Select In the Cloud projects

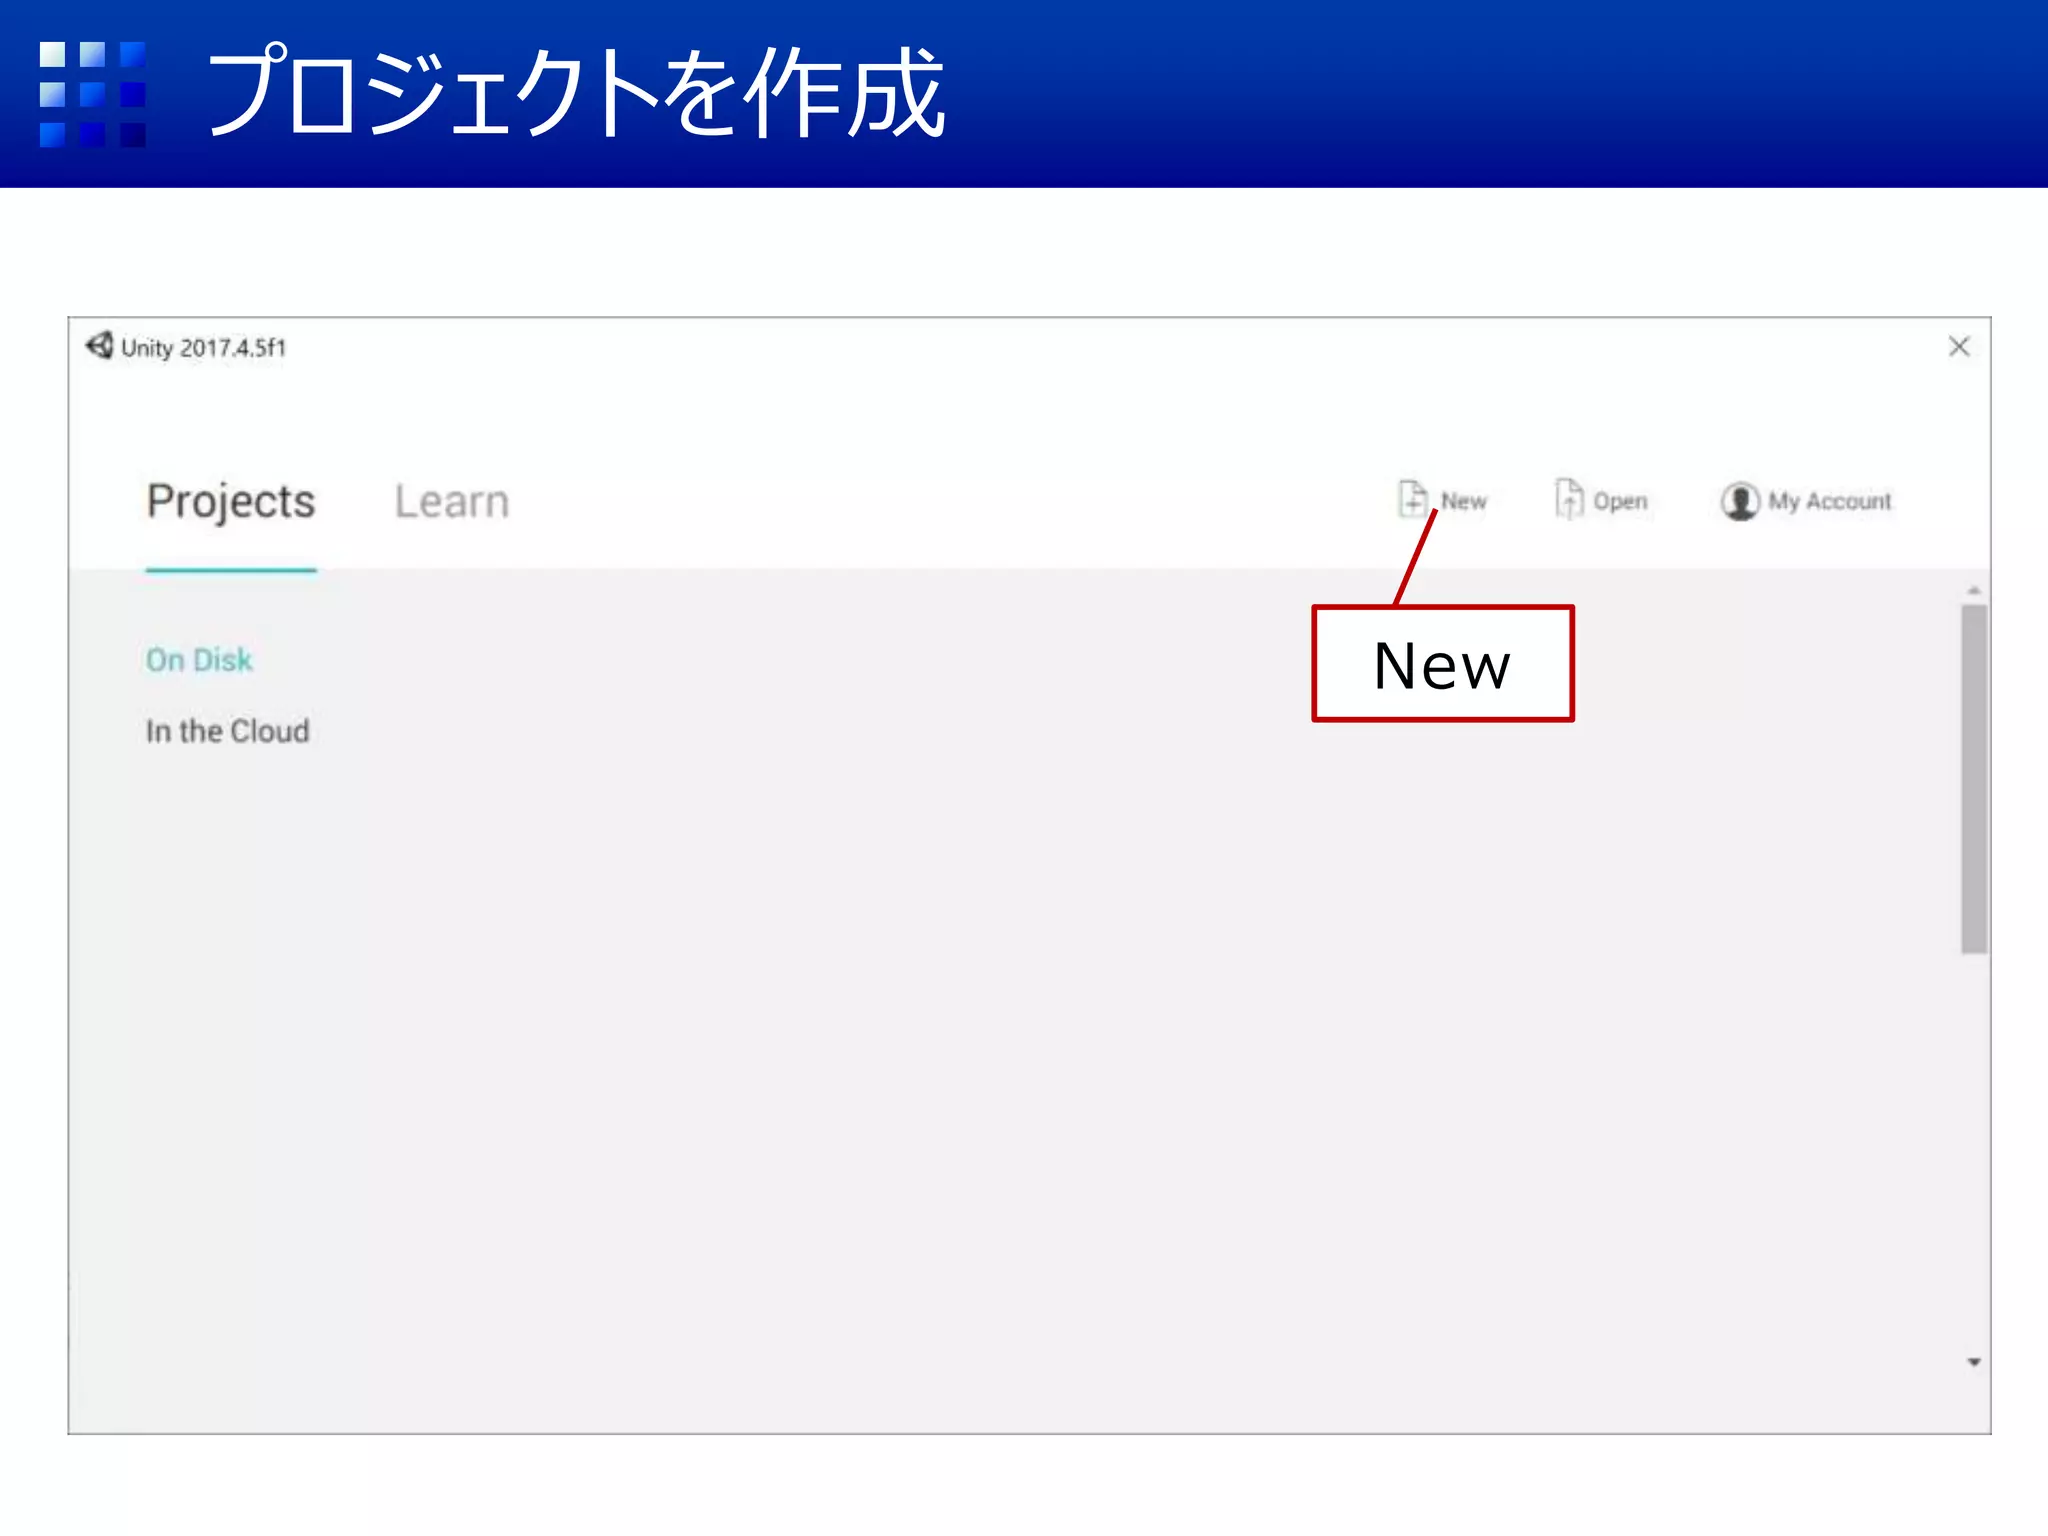[x=228, y=731]
